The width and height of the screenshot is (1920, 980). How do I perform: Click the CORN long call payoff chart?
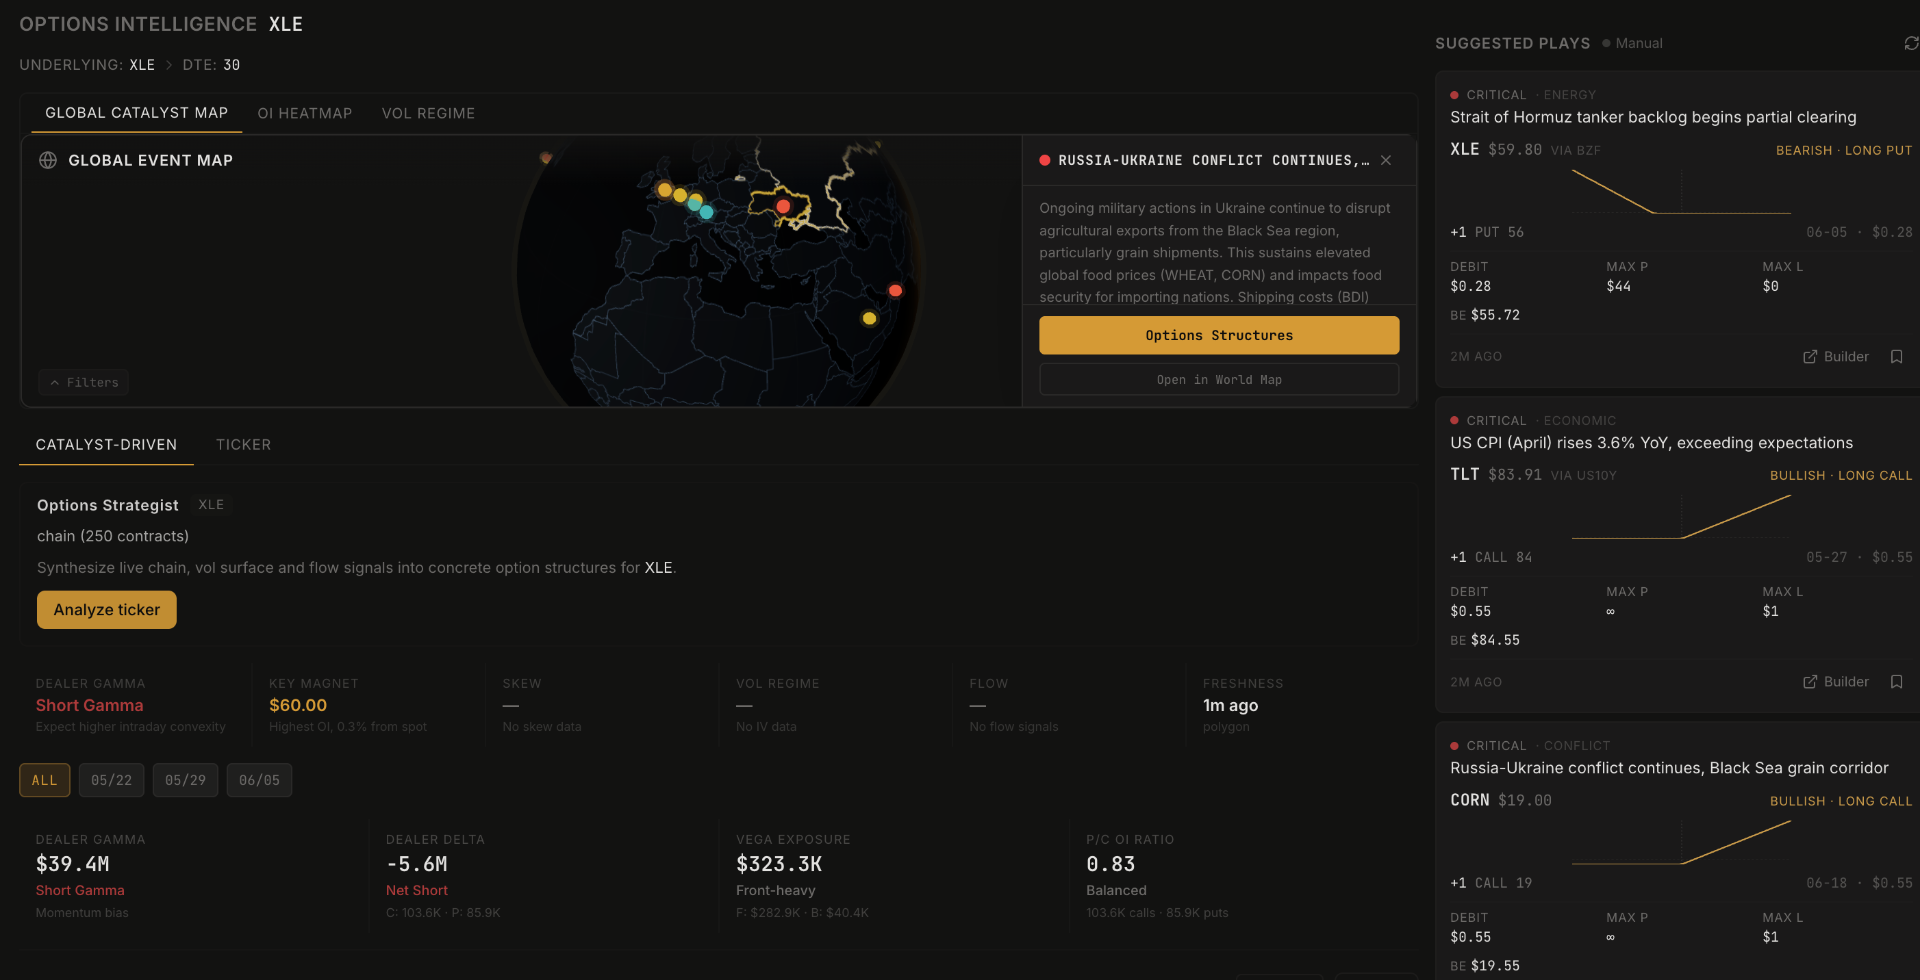coord(1681,843)
